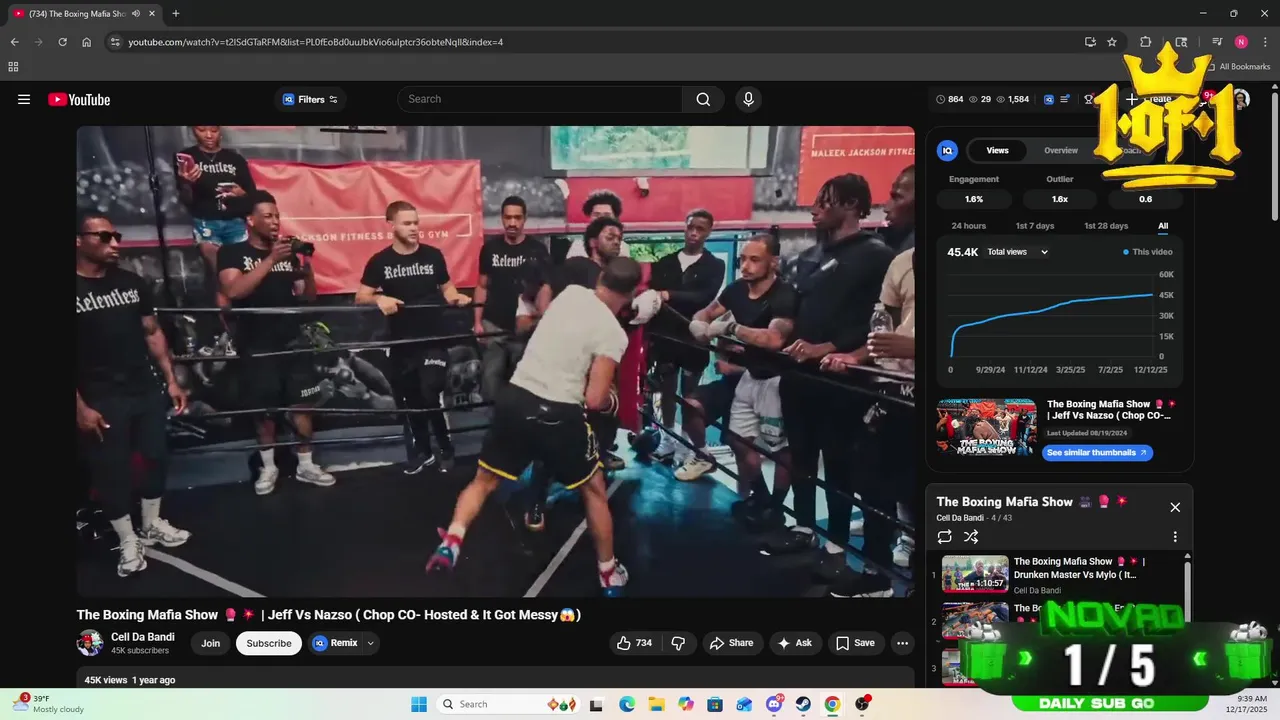Screen dimensions: 1280x720
Task: Dislike the video with thumbs down
Action: (678, 643)
